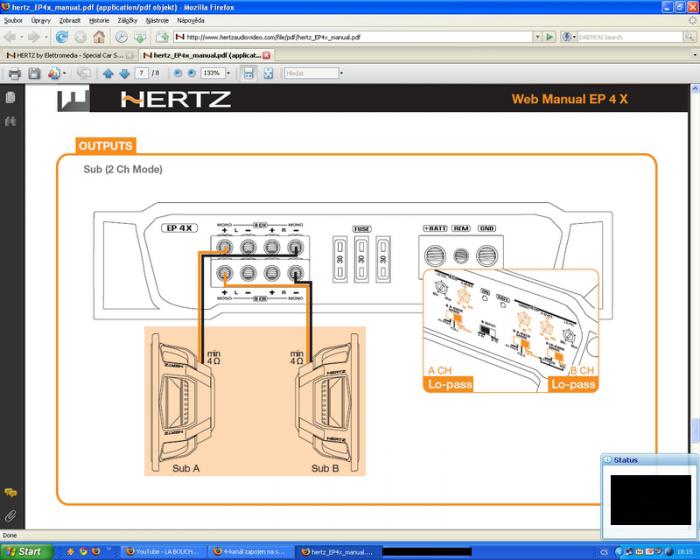Open the Záložky menu
The width and height of the screenshot is (700, 560).
tap(127, 20)
